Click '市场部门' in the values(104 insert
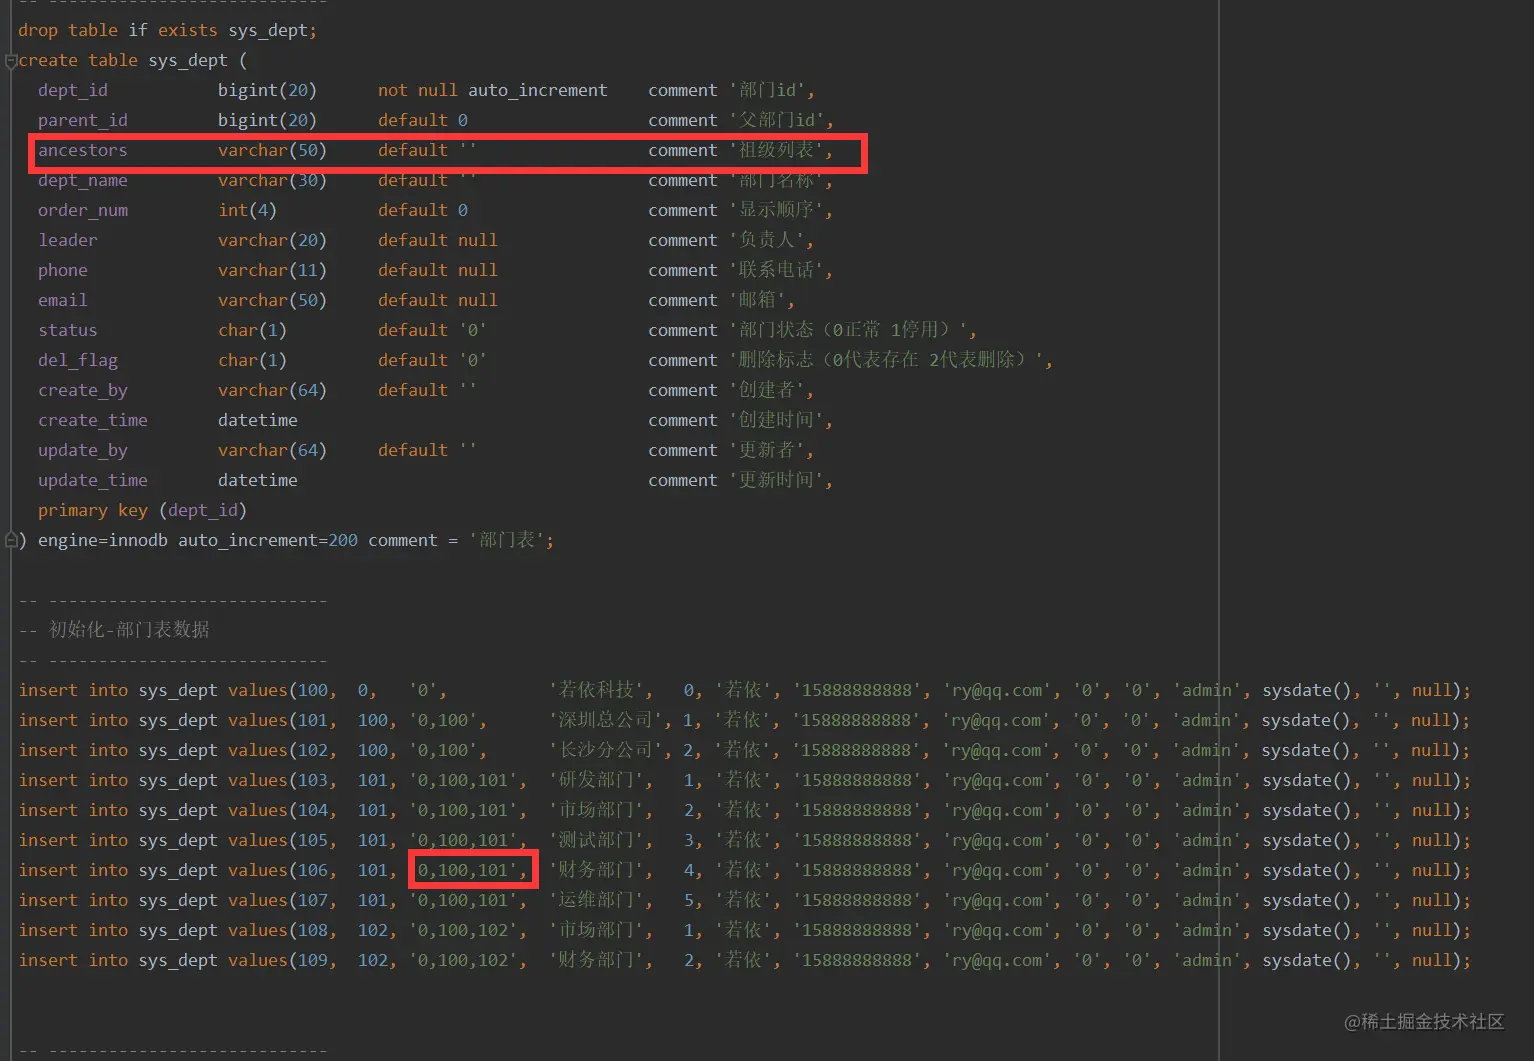Viewport: 1534px width, 1061px height. point(596,810)
